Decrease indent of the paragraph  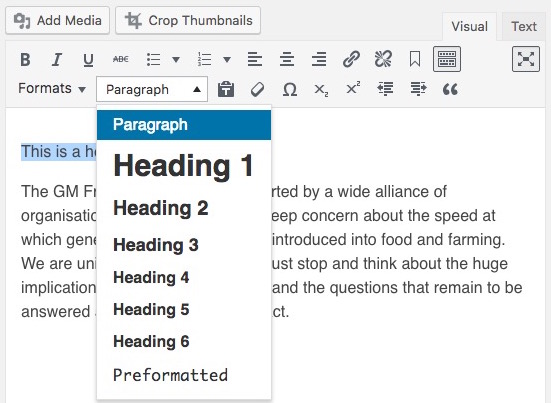pos(385,89)
